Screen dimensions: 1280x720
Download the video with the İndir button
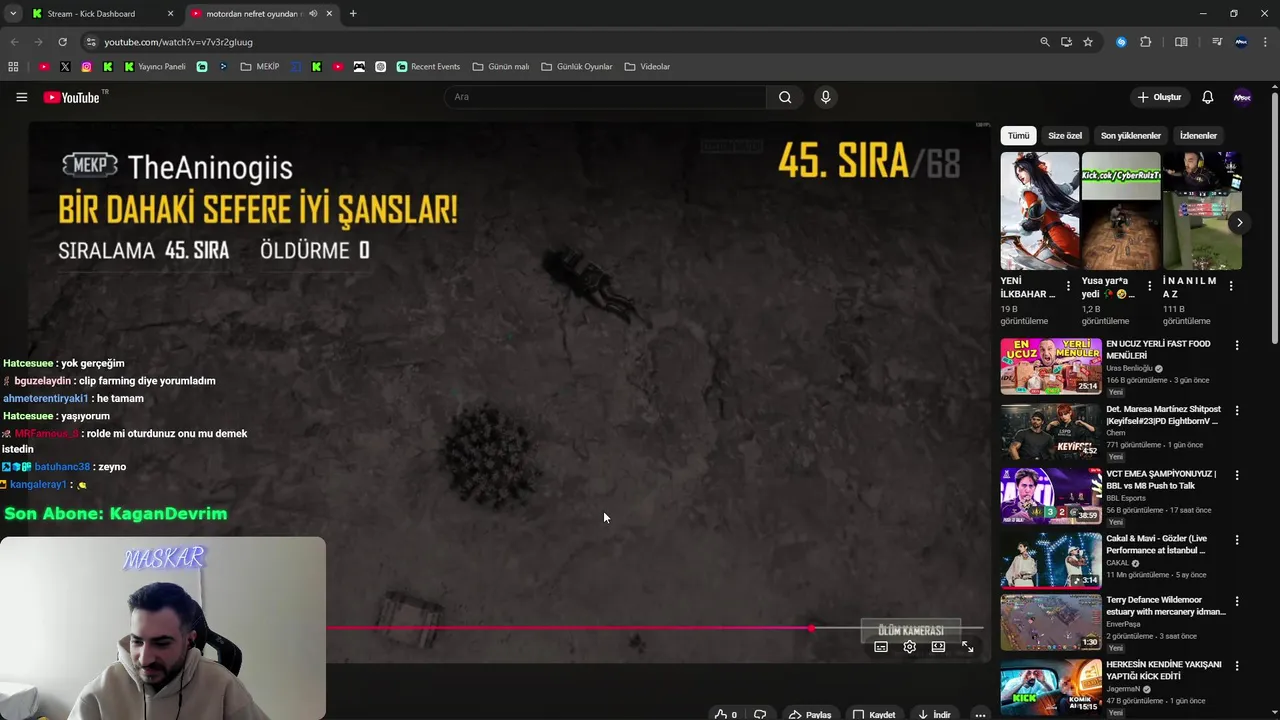[x=934, y=714]
